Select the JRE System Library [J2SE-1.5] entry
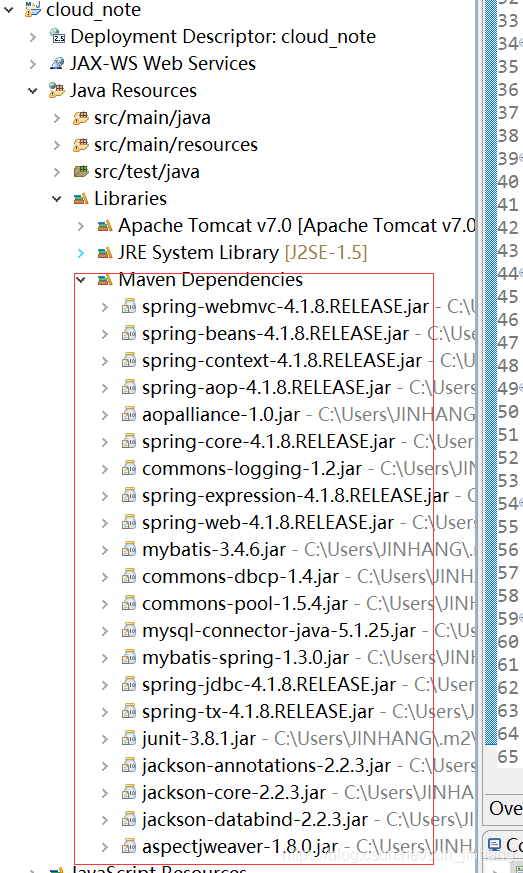Image resolution: width=523 pixels, height=873 pixels. (x=242, y=253)
